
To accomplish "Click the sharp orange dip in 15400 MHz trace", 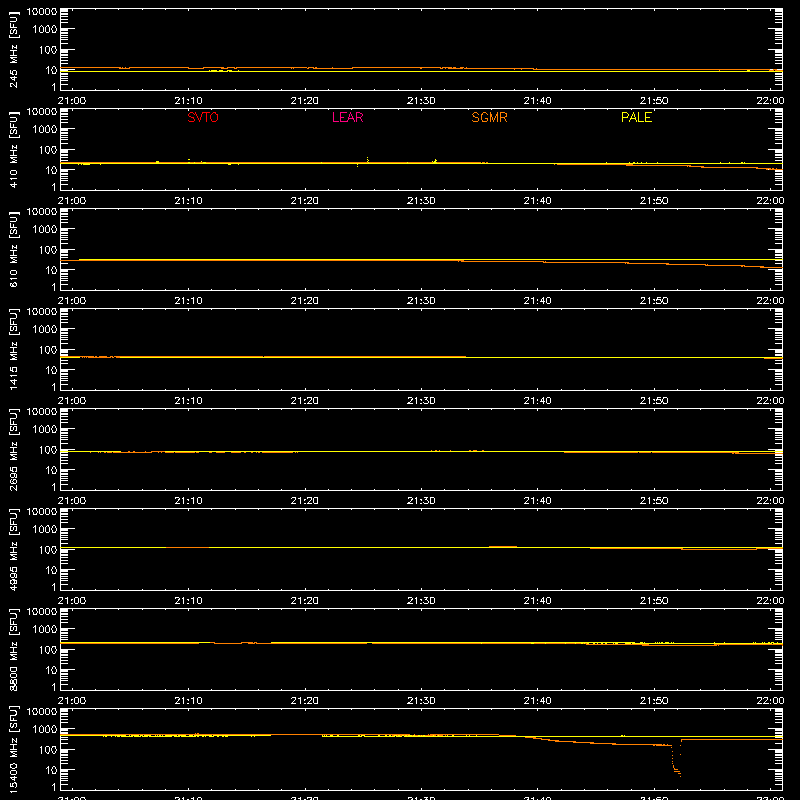I will click(676, 760).
